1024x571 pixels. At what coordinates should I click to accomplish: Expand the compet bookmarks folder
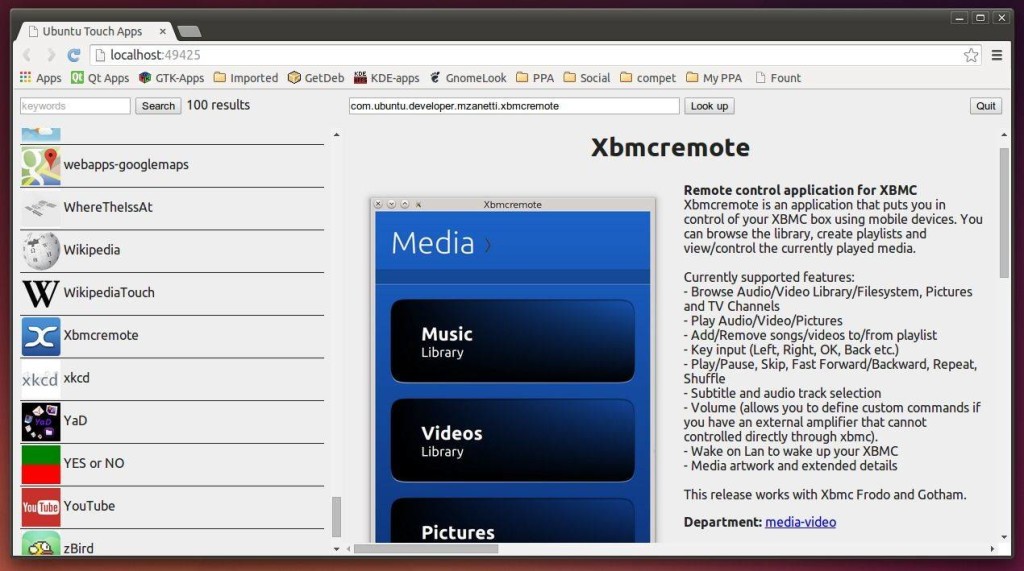pos(648,78)
